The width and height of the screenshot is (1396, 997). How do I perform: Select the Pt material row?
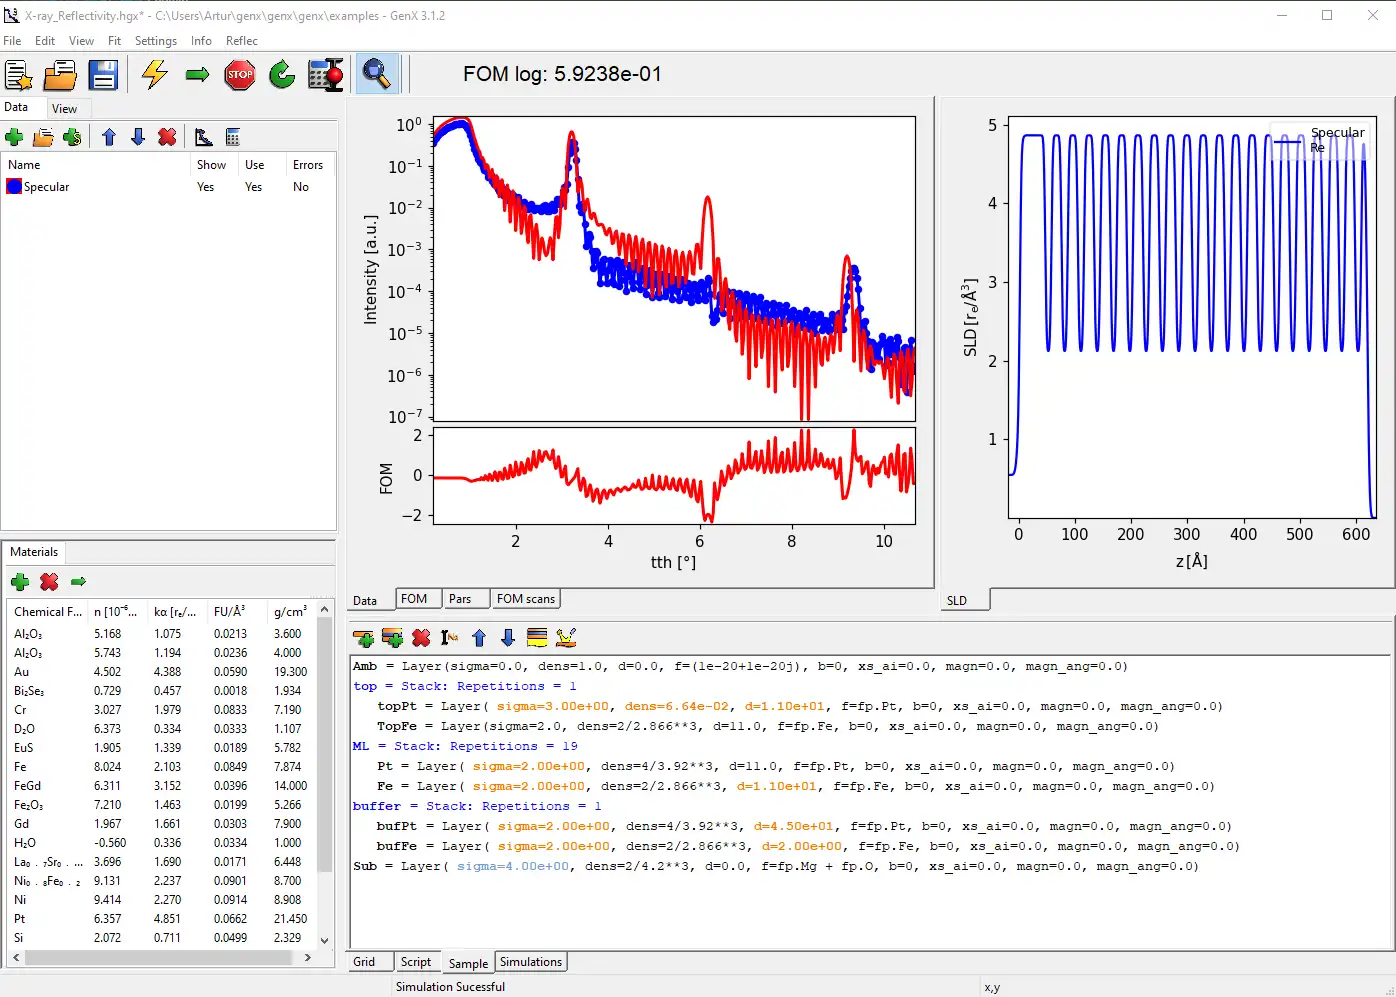coord(20,919)
